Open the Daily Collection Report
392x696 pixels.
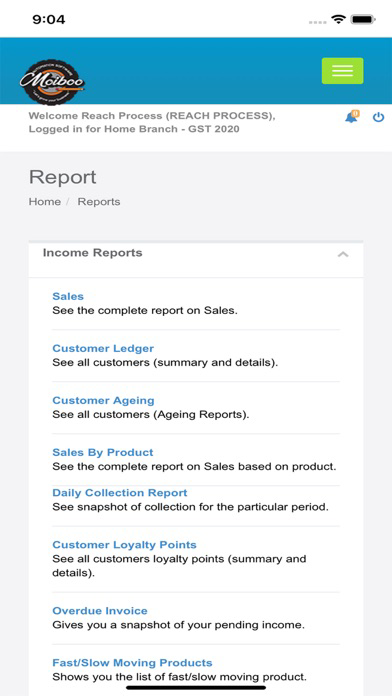[120, 493]
